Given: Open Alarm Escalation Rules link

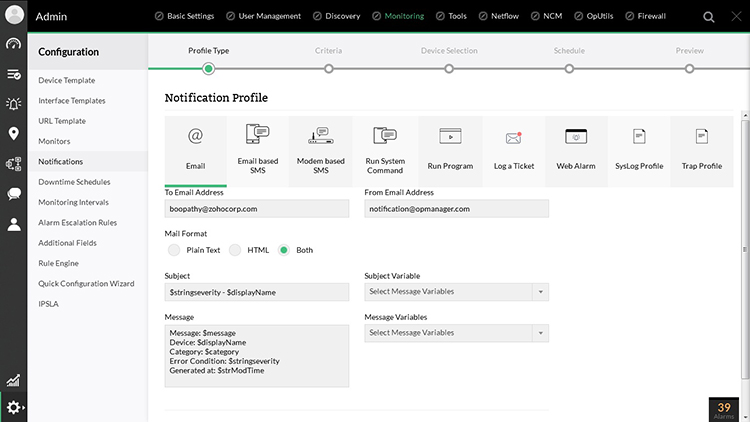Looking at the screenshot, I should point(78,223).
